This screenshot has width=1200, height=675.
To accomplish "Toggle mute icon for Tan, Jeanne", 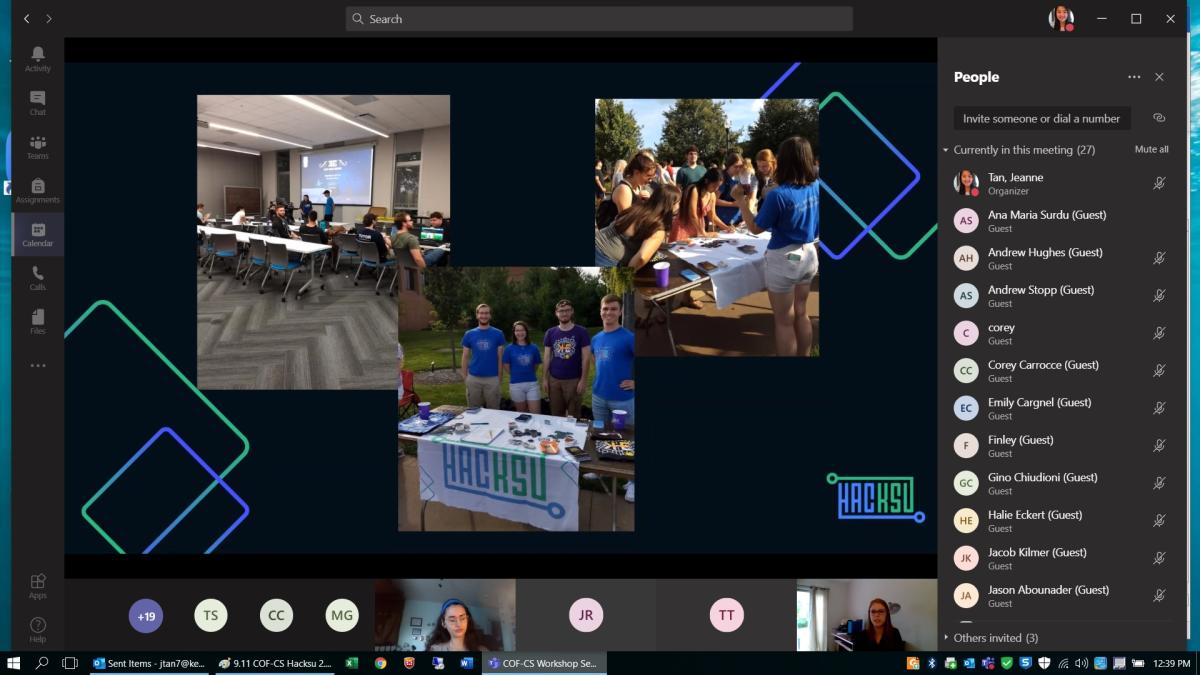I will (1159, 183).
